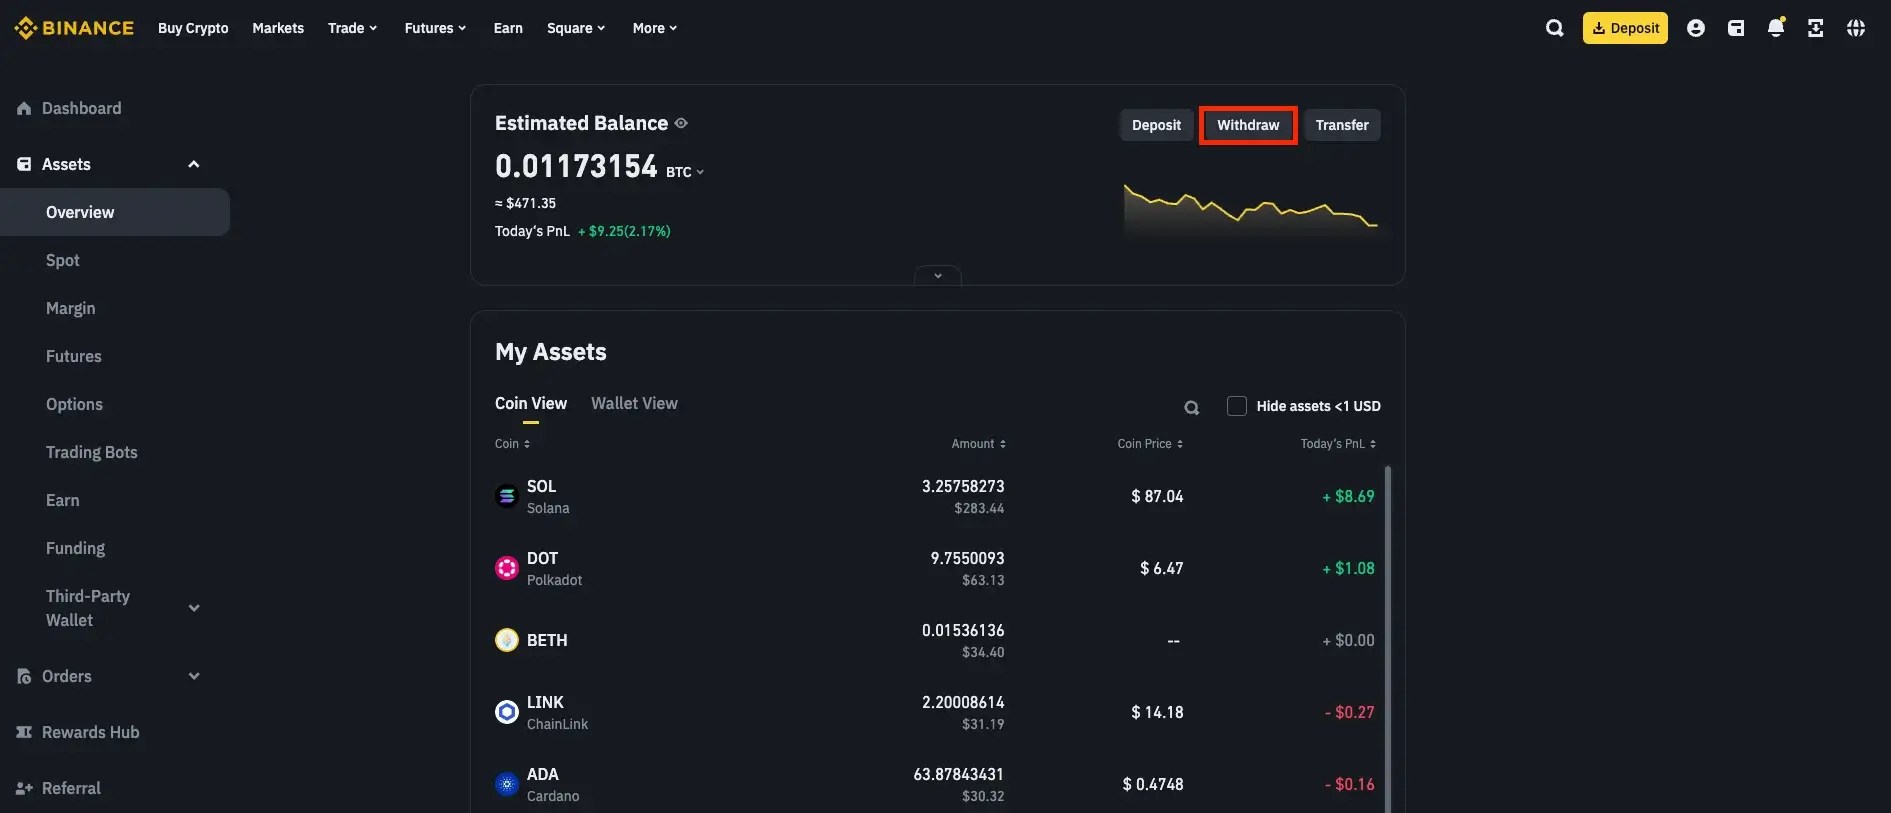Open the search magnifier in top bar
Image resolution: width=1891 pixels, height=813 pixels.
pyautogui.click(x=1554, y=28)
